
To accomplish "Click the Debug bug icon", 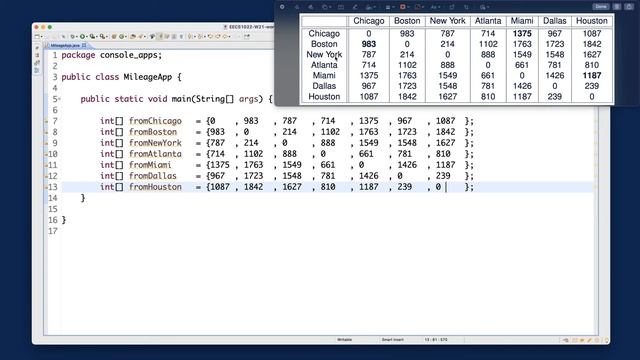I will [x=73, y=37].
